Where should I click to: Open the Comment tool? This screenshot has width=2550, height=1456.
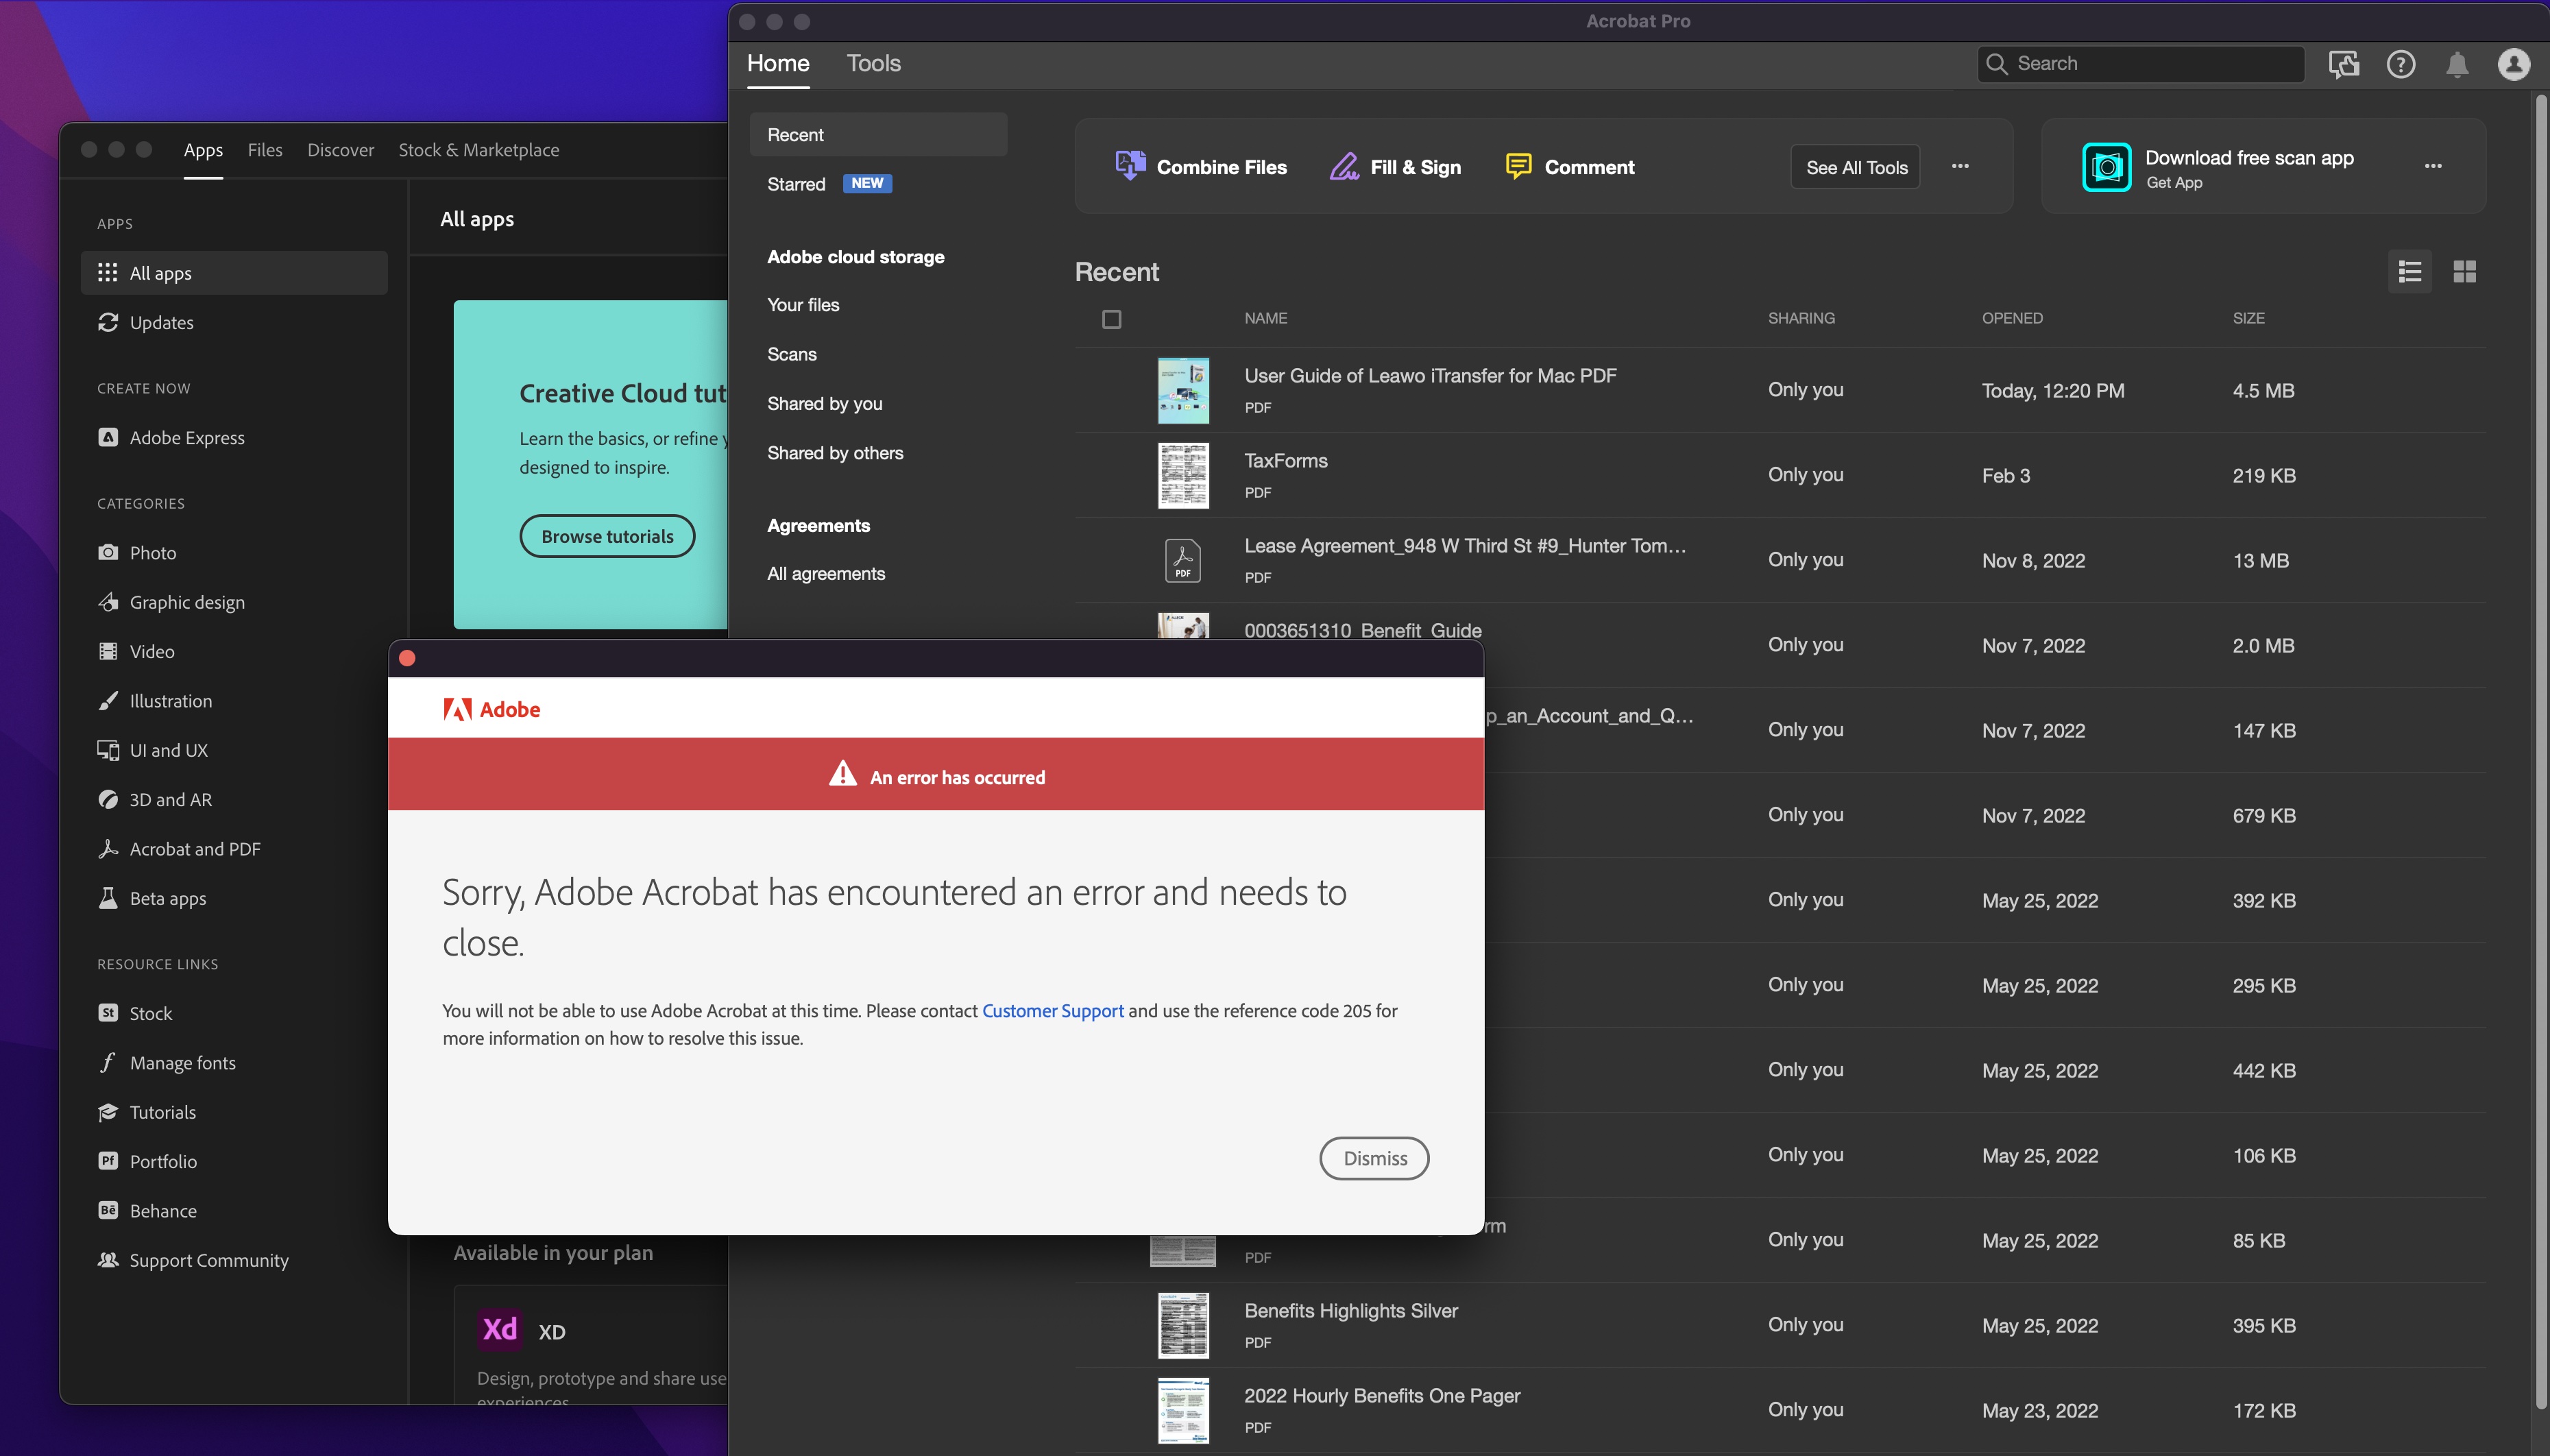tap(1569, 166)
